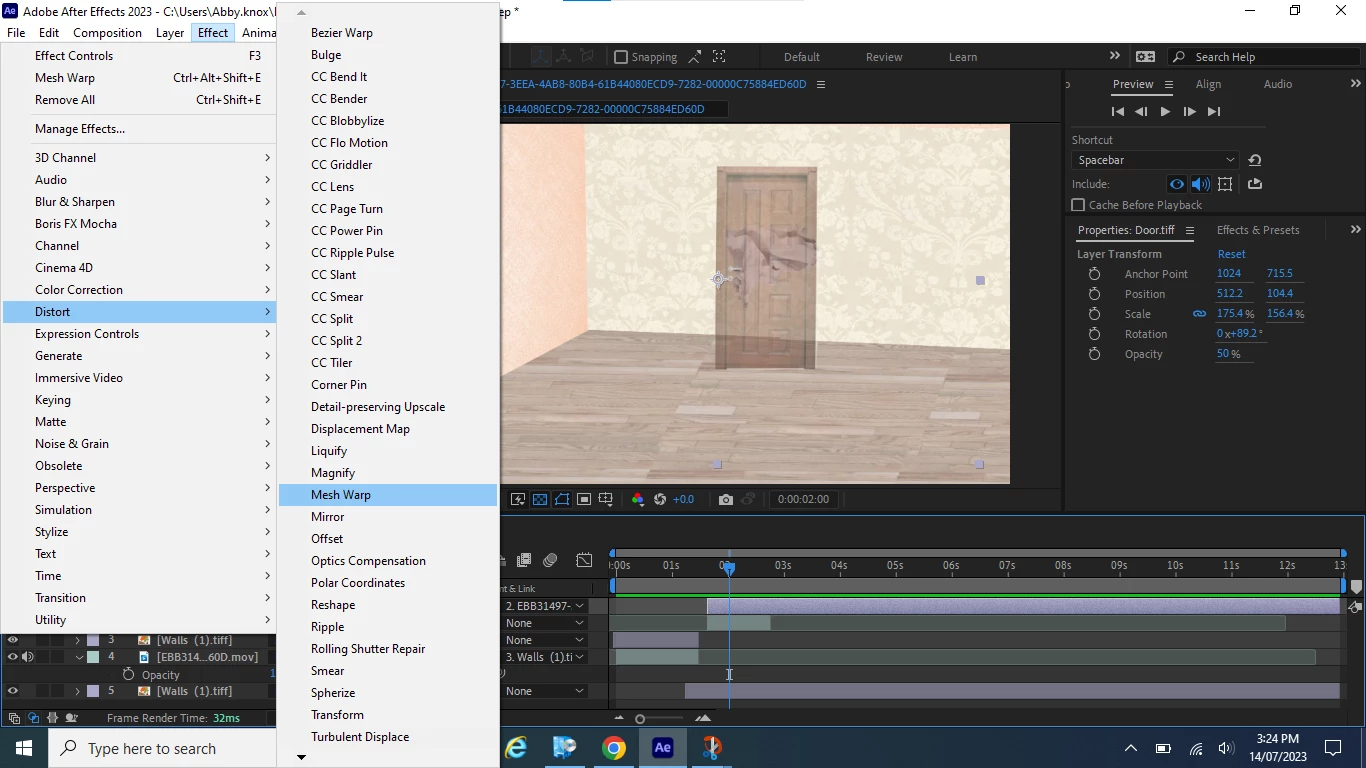The width and height of the screenshot is (1366, 768).
Task: Click Reset in Layer Transform
Action: (1231, 254)
